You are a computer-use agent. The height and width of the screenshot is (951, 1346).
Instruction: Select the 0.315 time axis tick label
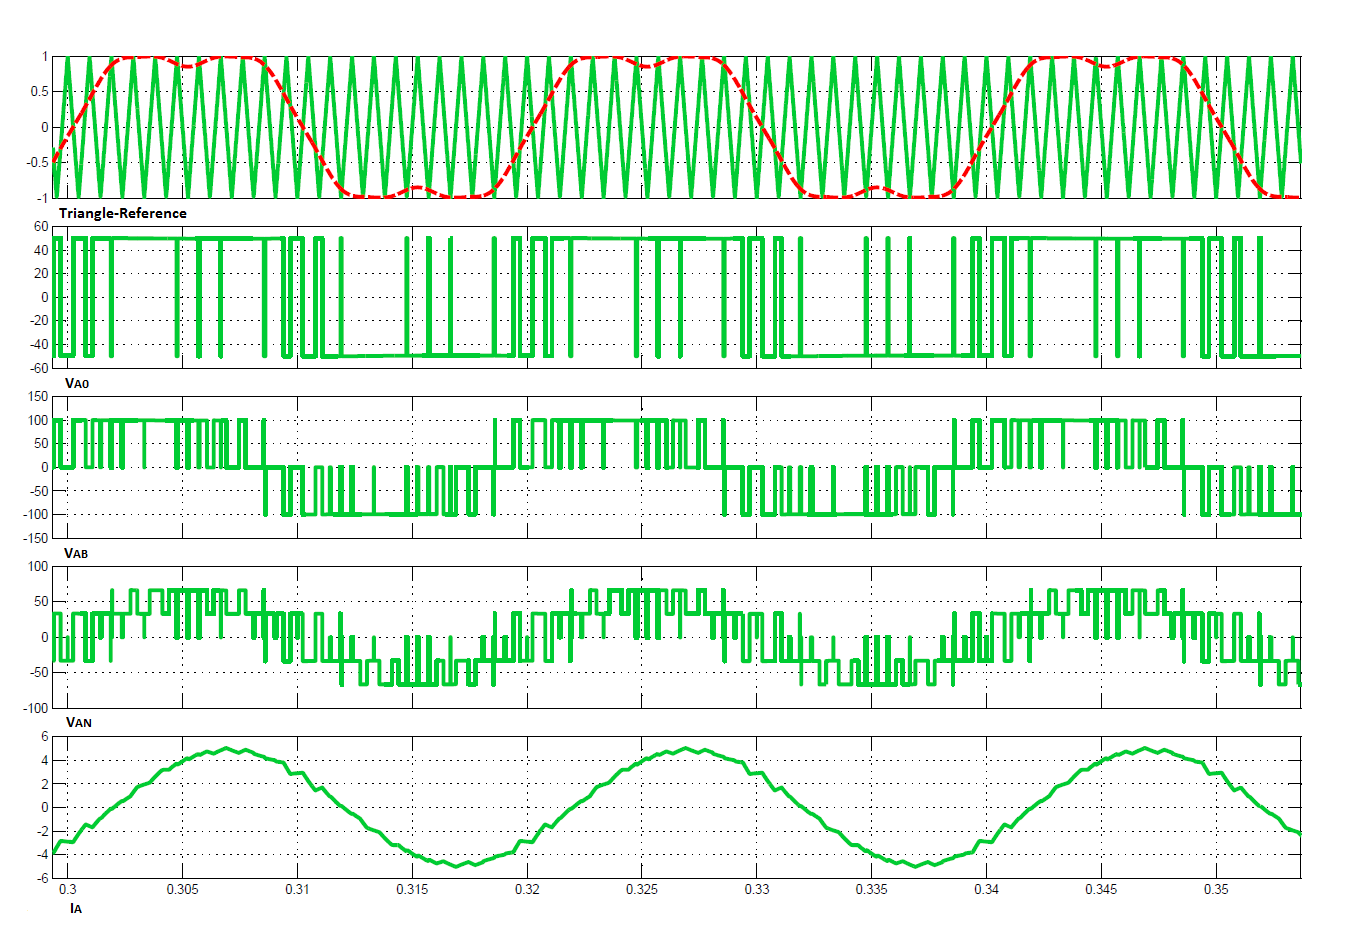tap(412, 889)
